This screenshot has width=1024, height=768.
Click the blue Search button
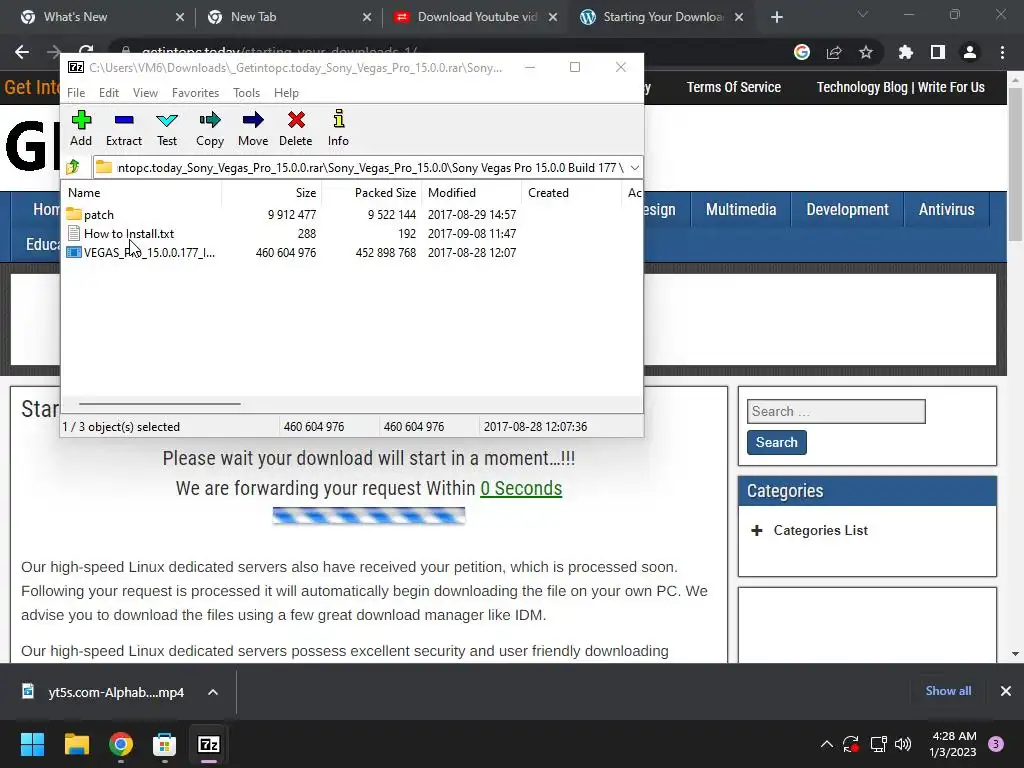tap(776, 442)
